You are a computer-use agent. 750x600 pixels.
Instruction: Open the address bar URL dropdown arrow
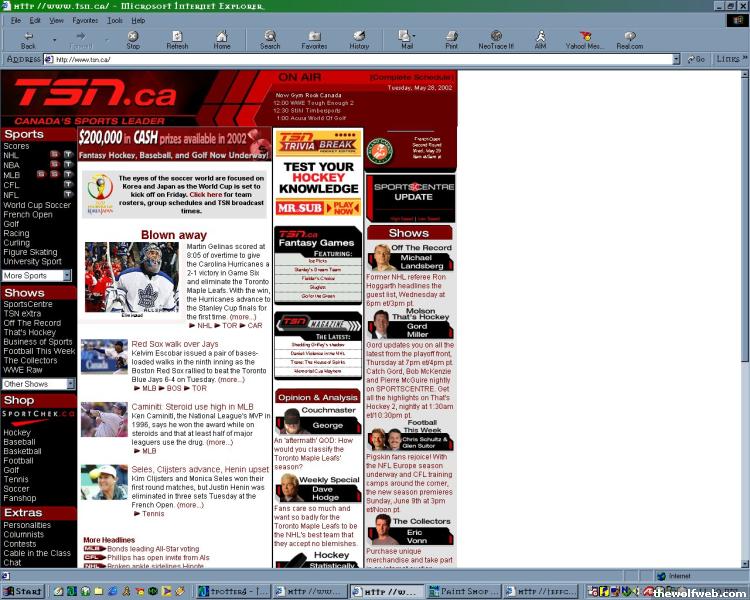click(x=675, y=59)
